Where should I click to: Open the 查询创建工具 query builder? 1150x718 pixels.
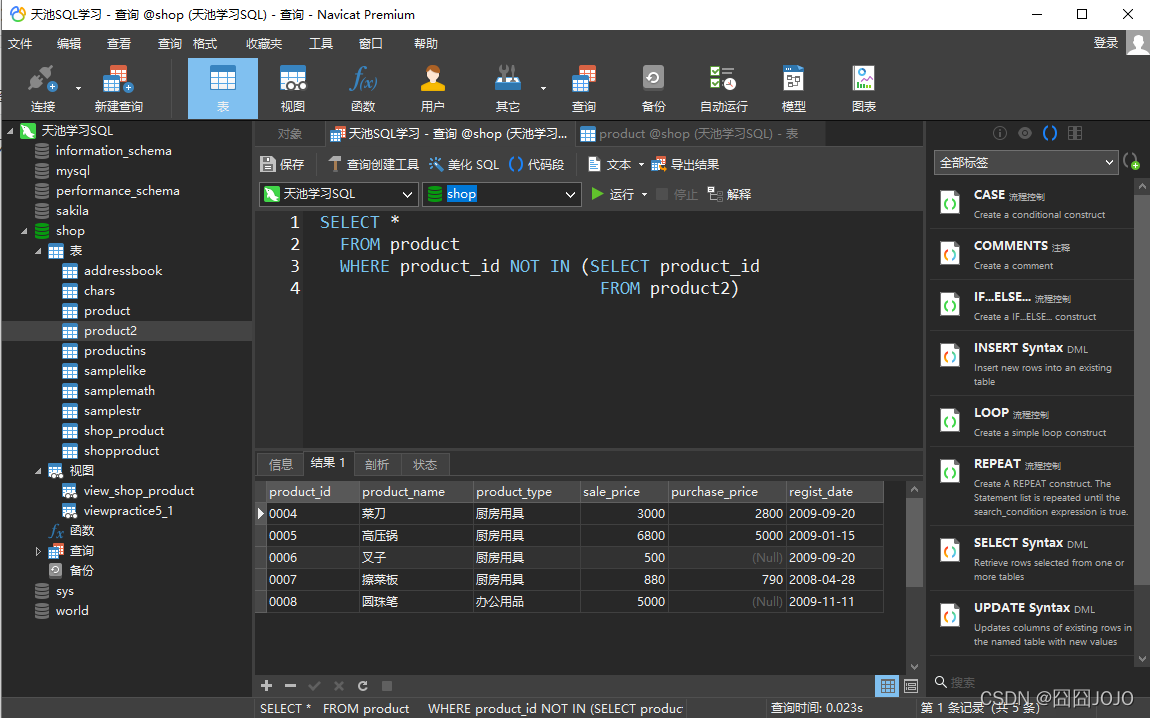(373, 164)
